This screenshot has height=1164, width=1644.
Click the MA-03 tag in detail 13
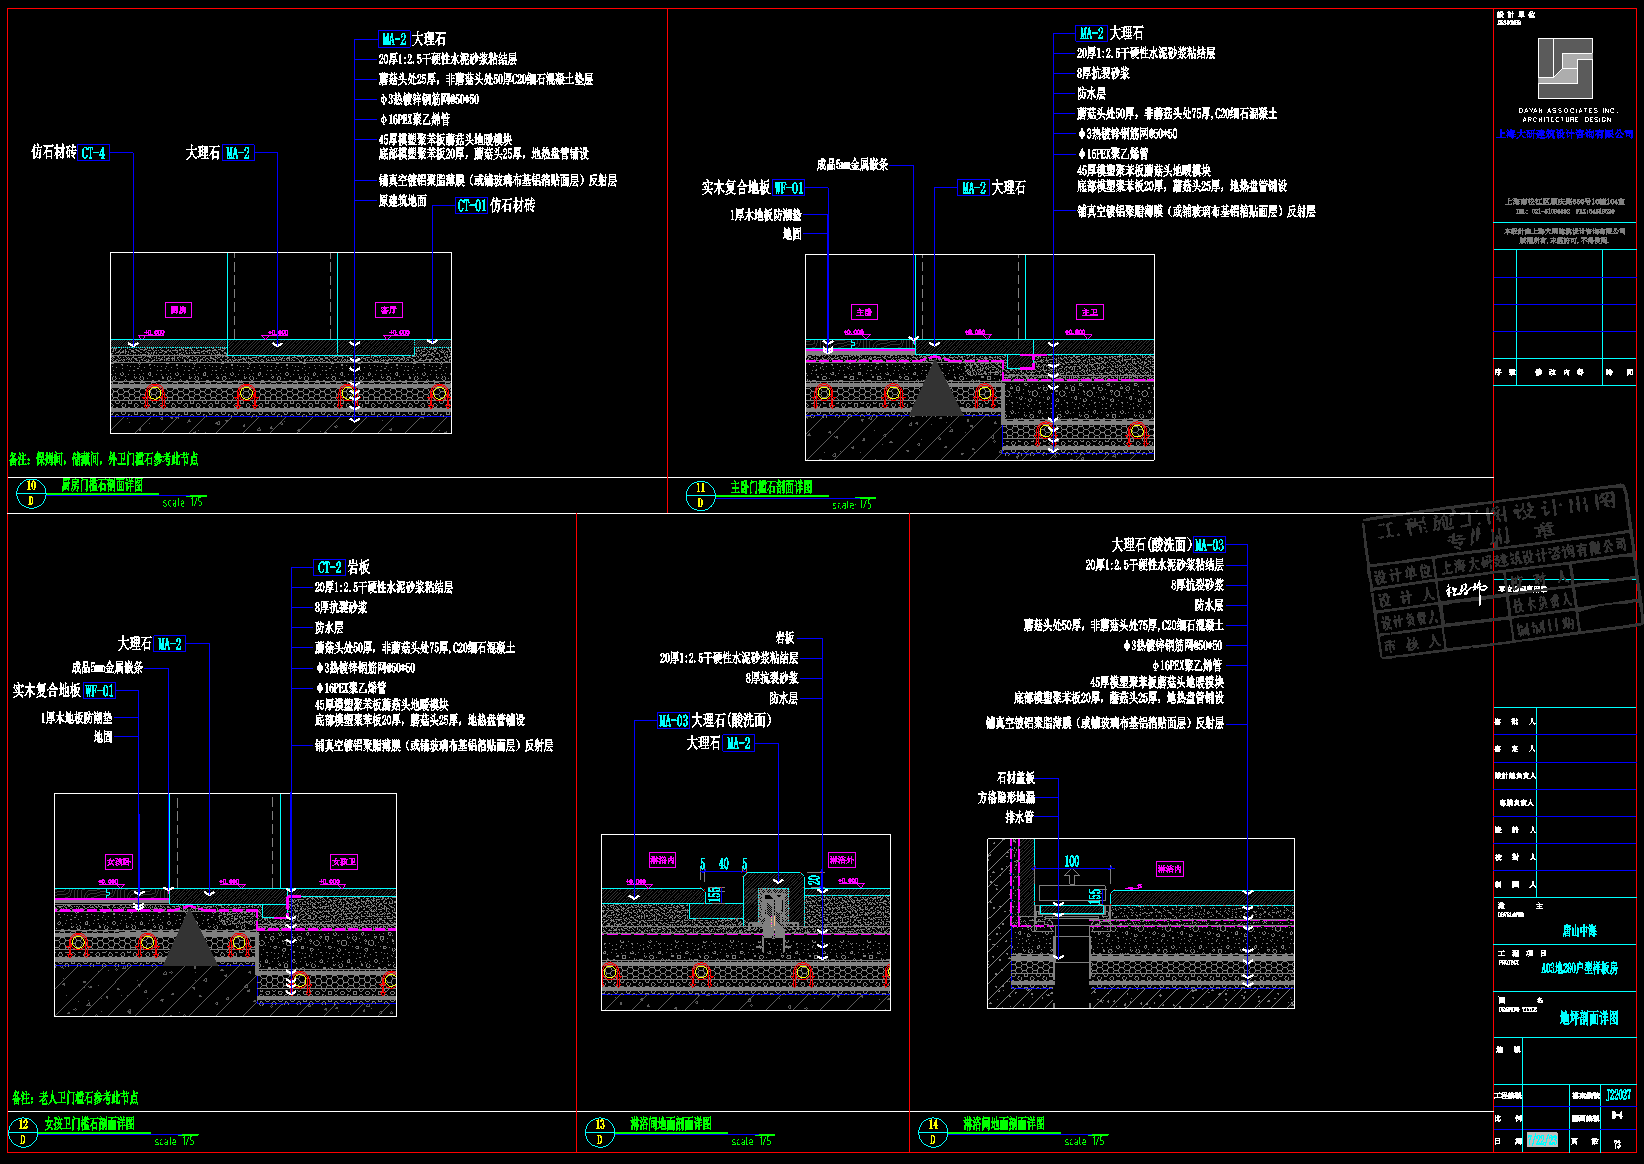tap(673, 721)
